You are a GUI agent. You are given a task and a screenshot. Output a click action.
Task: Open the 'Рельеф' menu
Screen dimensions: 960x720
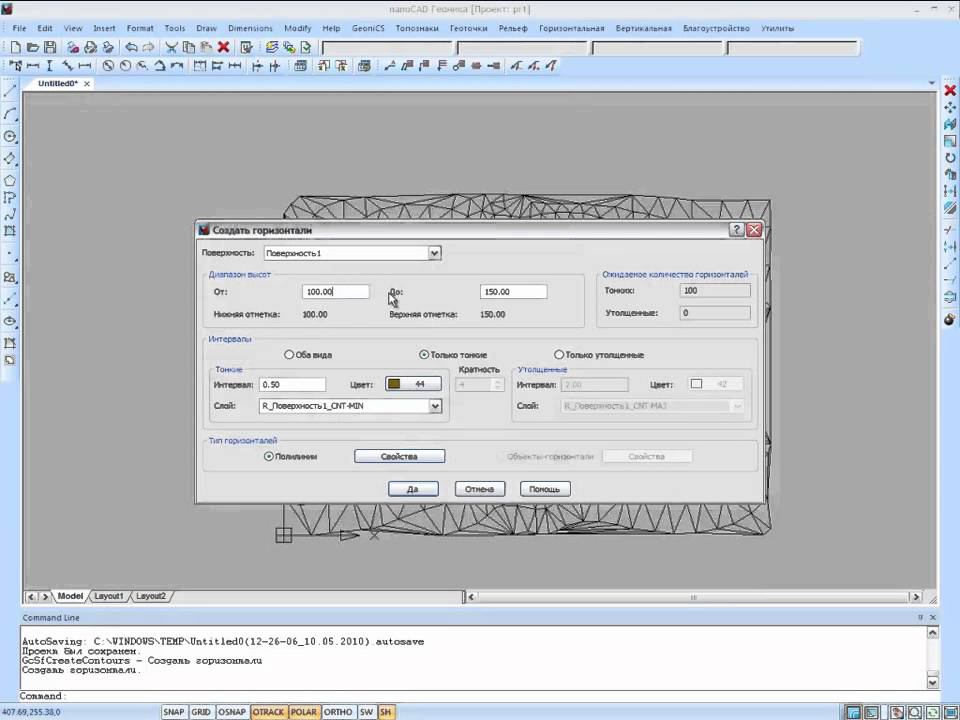tap(513, 28)
